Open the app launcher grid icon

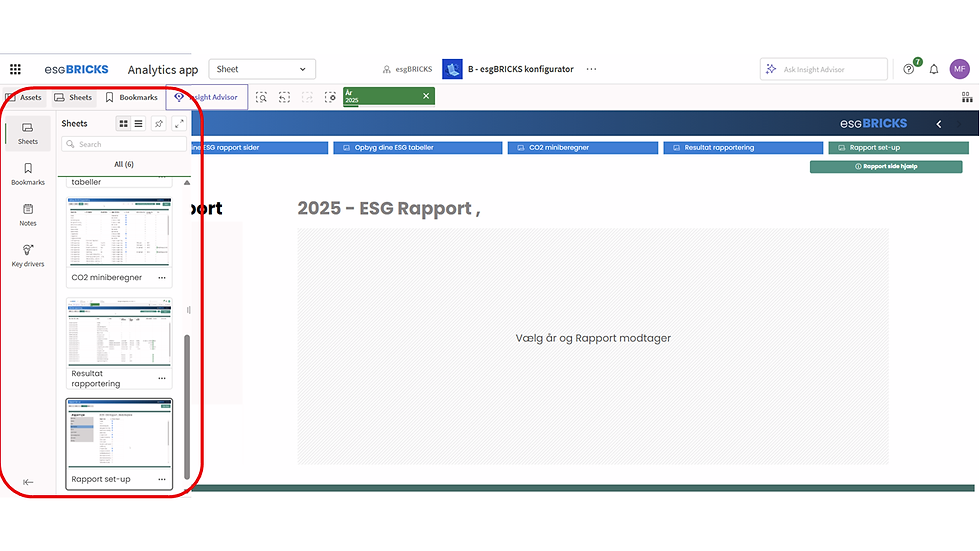tap(15, 69)
